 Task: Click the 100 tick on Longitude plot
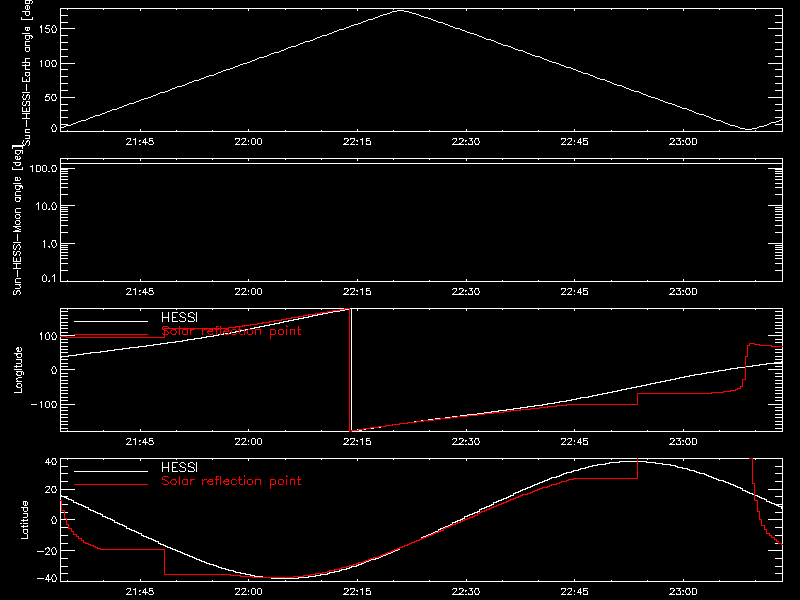tap(47, 336)
